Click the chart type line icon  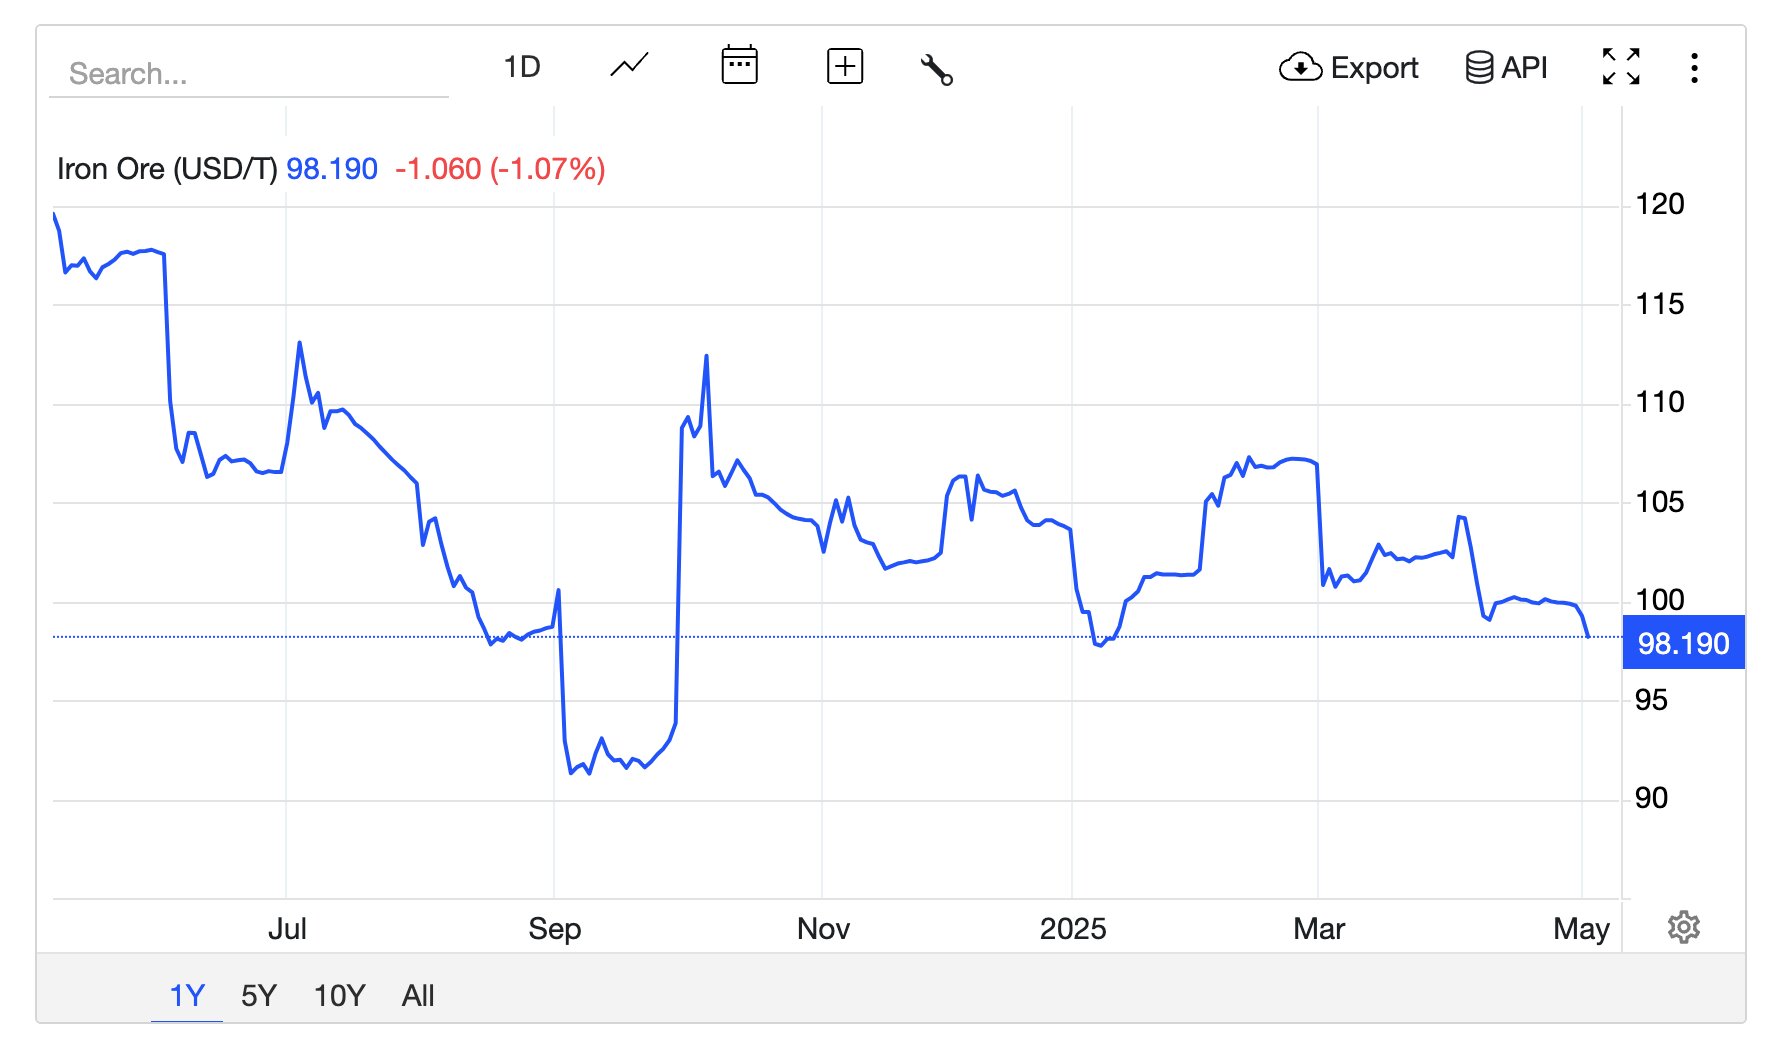(629, 67)
